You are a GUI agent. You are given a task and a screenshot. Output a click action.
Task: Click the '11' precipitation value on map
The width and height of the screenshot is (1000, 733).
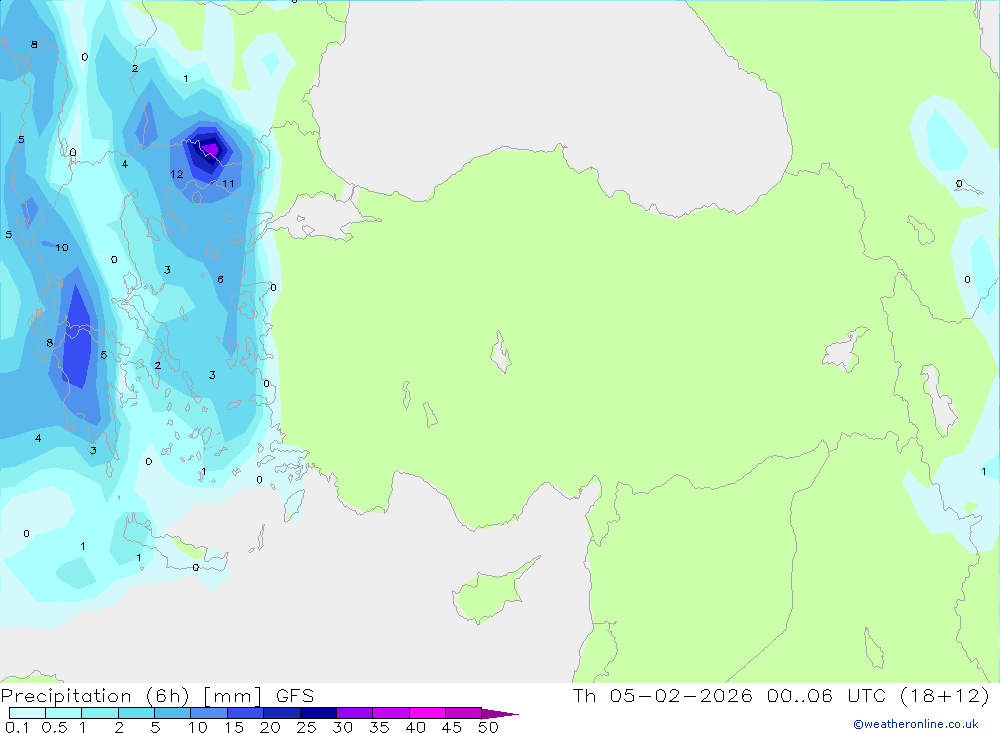tap(228, 184)
